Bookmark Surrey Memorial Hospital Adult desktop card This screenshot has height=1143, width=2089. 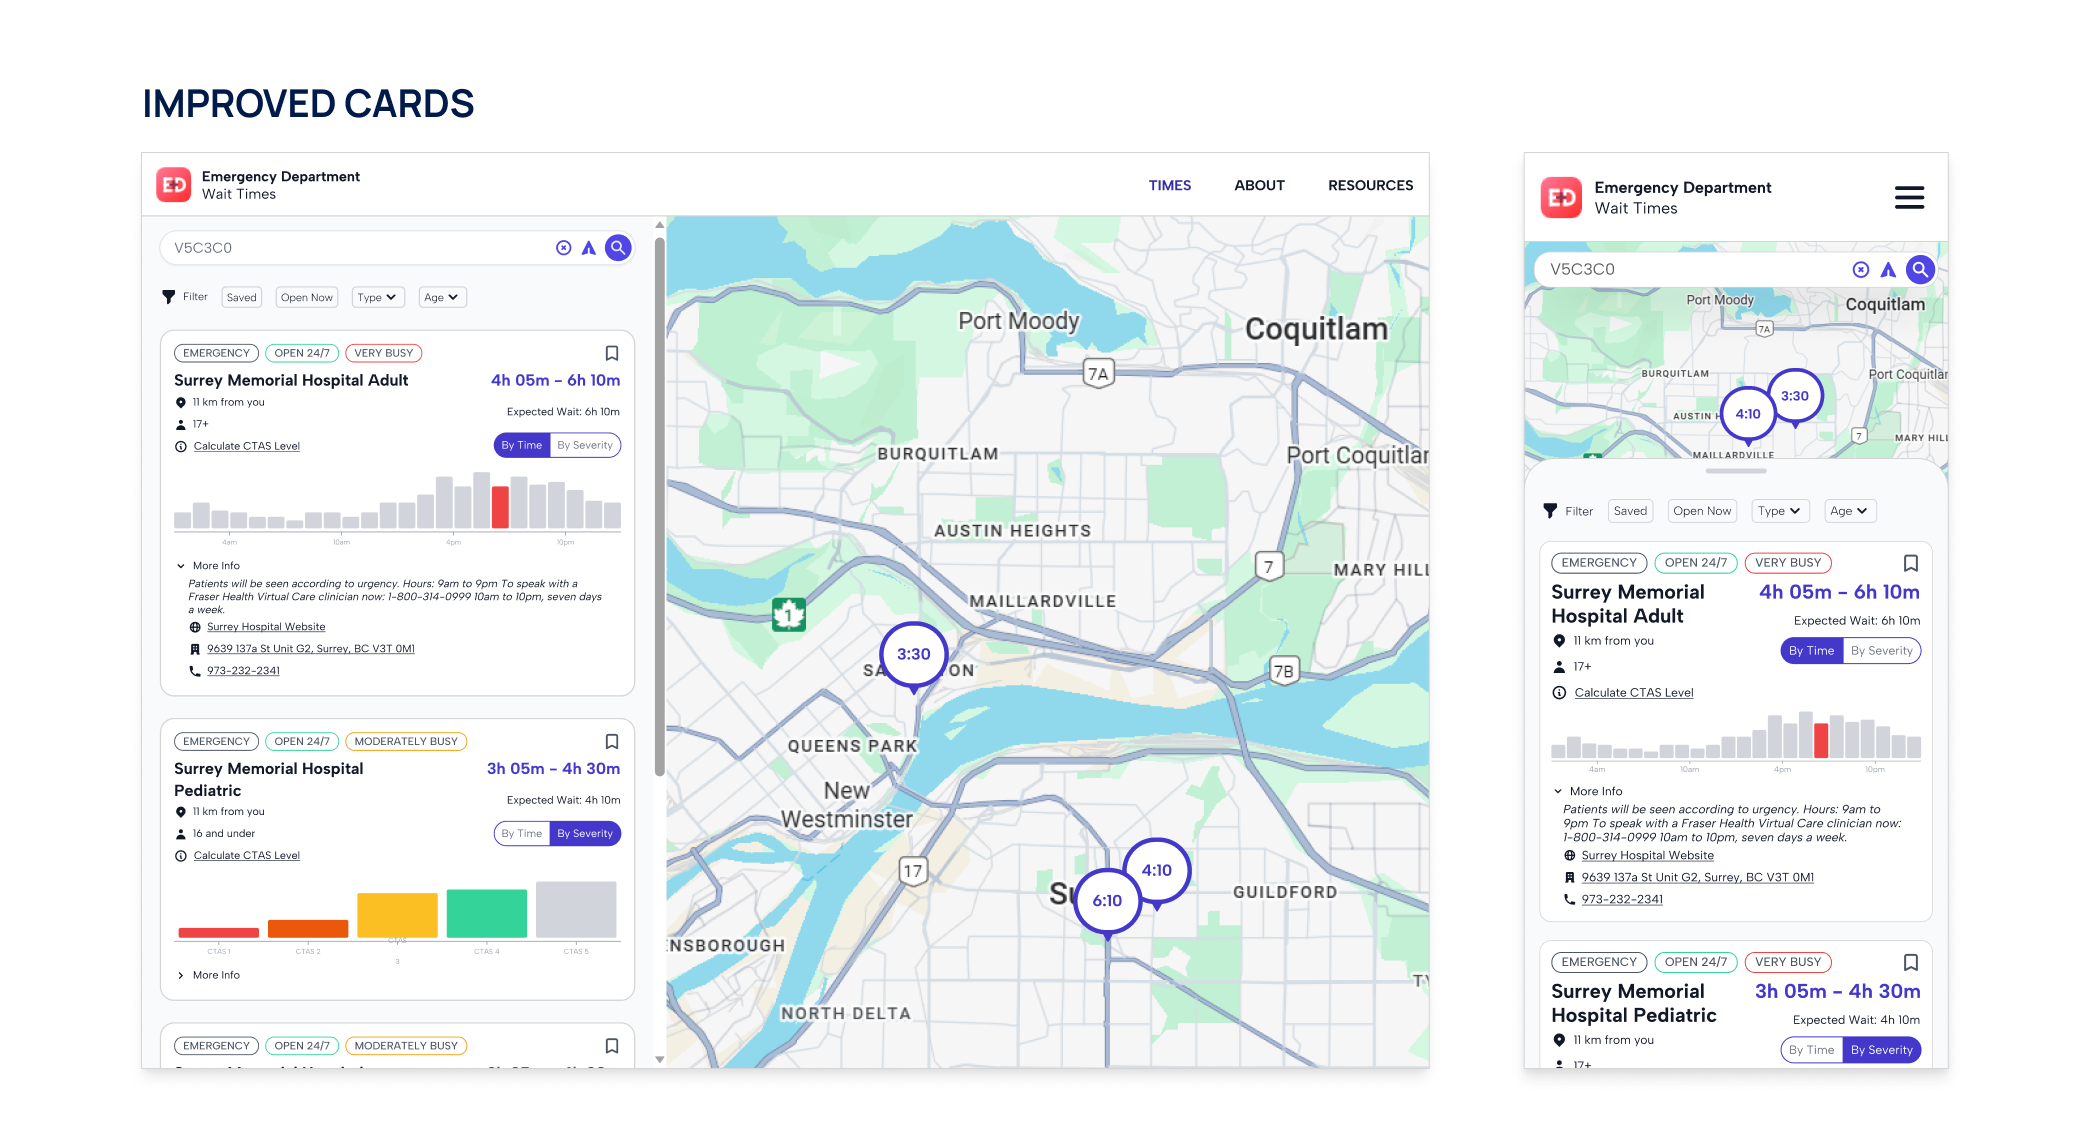pos(612,353)
